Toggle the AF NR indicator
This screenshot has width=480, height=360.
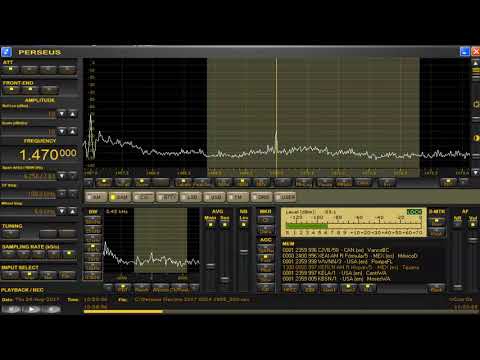tap(458, 225)
